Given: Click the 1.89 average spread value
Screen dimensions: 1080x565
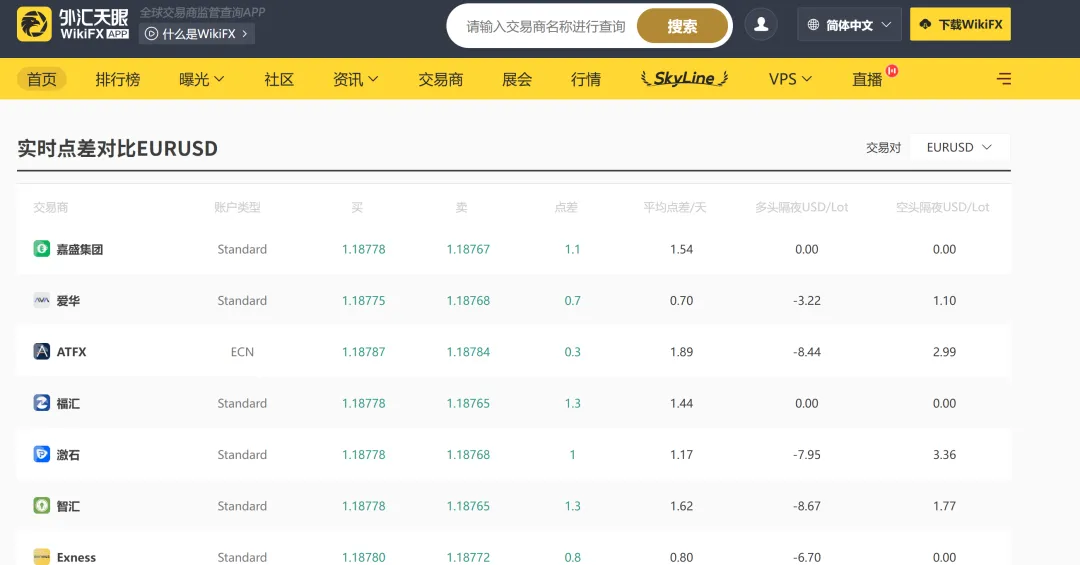Looking at the screenshot, I should click(681, 351).
